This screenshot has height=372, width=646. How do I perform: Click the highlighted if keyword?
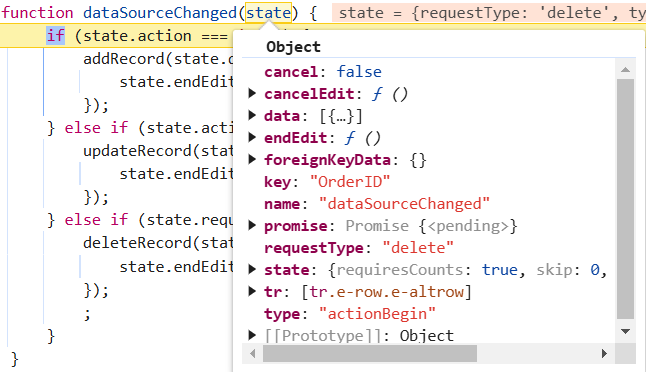(56, 35)
